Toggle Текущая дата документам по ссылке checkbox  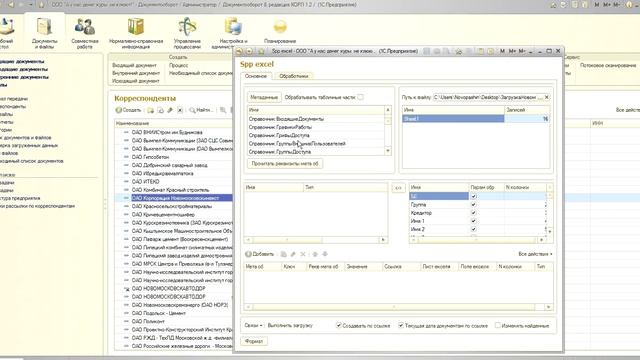point(401,325)
